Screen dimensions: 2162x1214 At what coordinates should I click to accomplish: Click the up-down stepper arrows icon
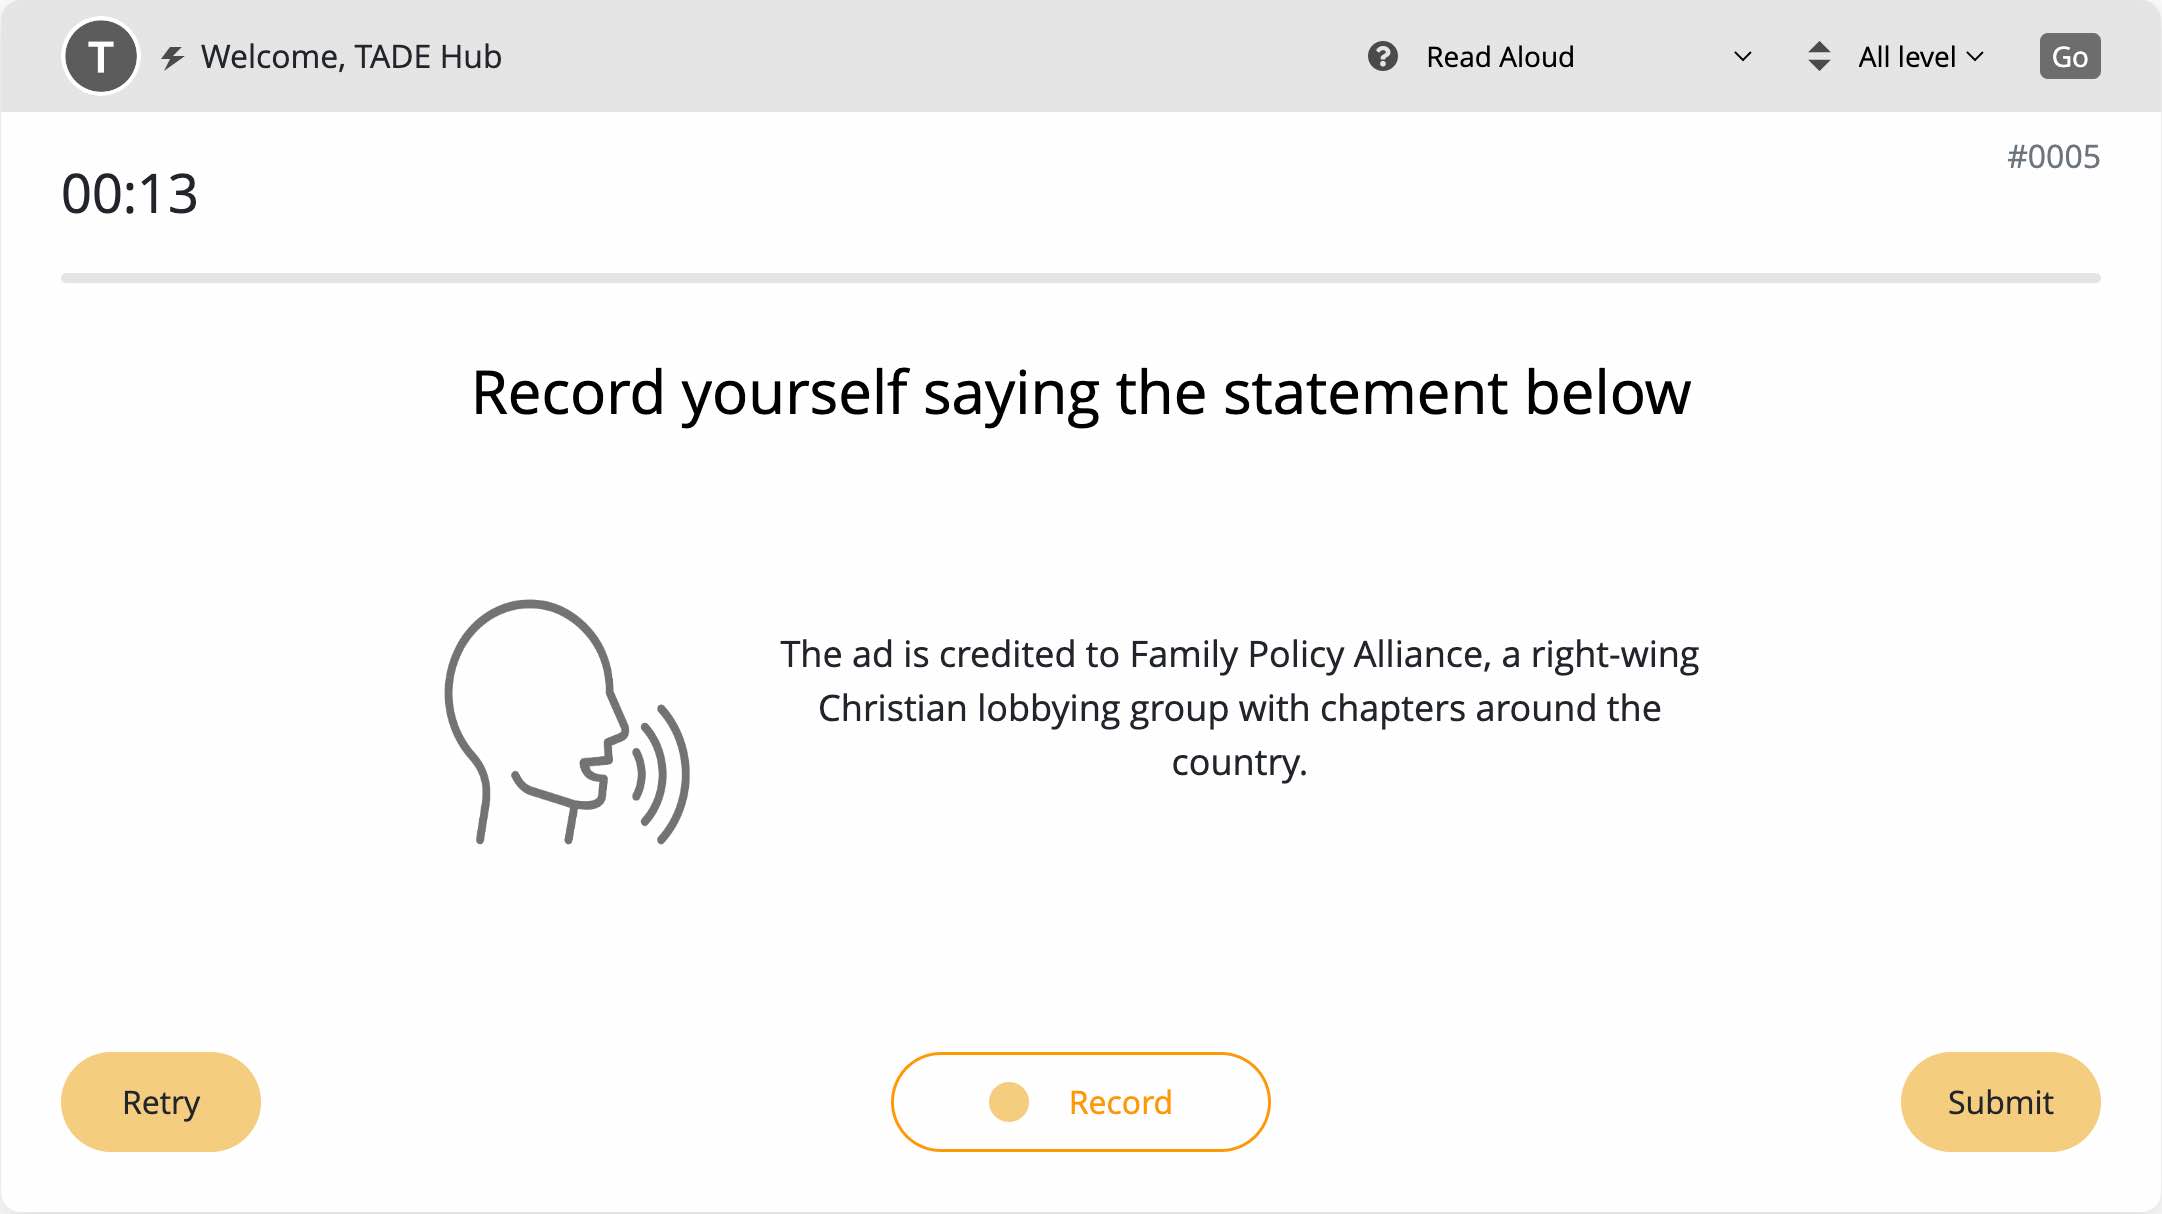(1818, 56)
